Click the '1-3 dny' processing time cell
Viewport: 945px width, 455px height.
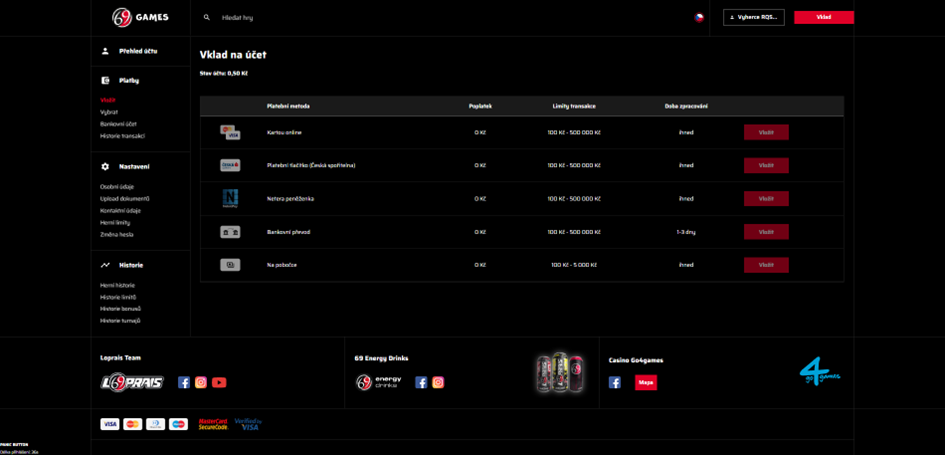coord(686,232)
